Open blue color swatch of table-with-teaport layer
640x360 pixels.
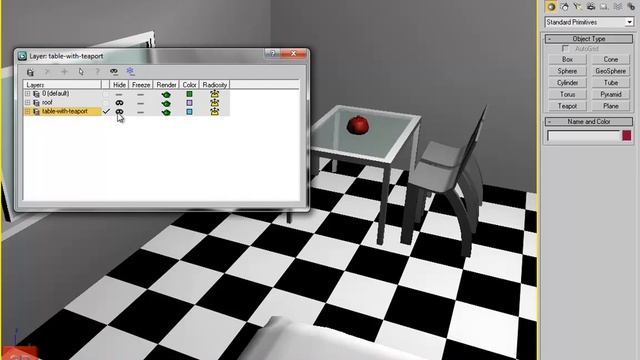[x=189, y=111]
